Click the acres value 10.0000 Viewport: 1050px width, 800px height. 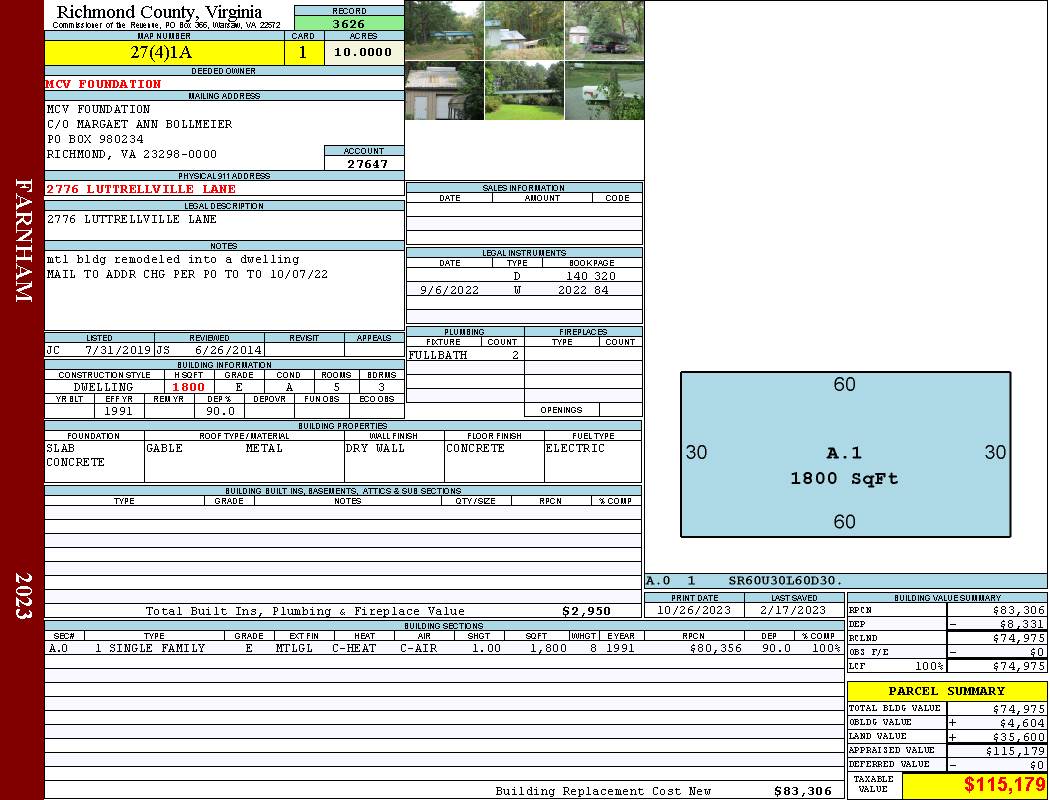click(363, 53)
